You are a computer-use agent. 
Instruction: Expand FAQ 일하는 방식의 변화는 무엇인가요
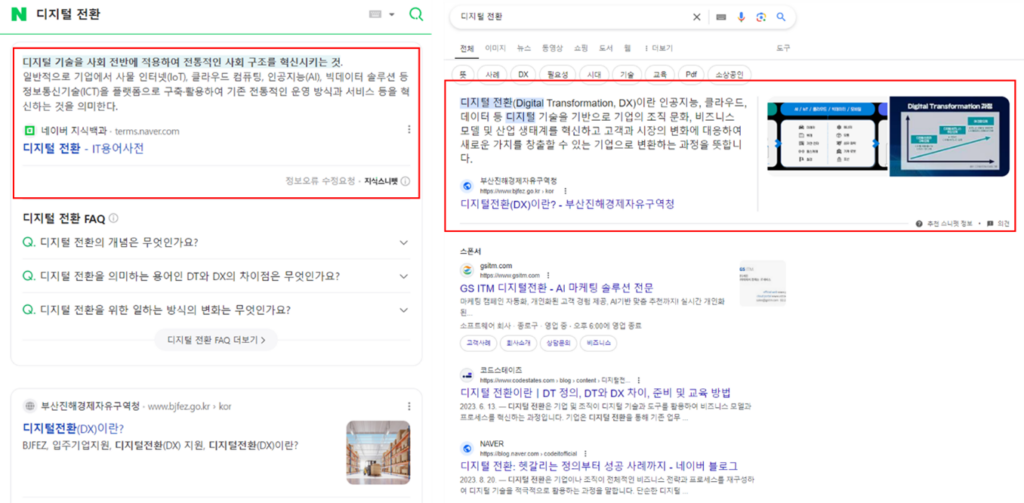tap(216, 309)
